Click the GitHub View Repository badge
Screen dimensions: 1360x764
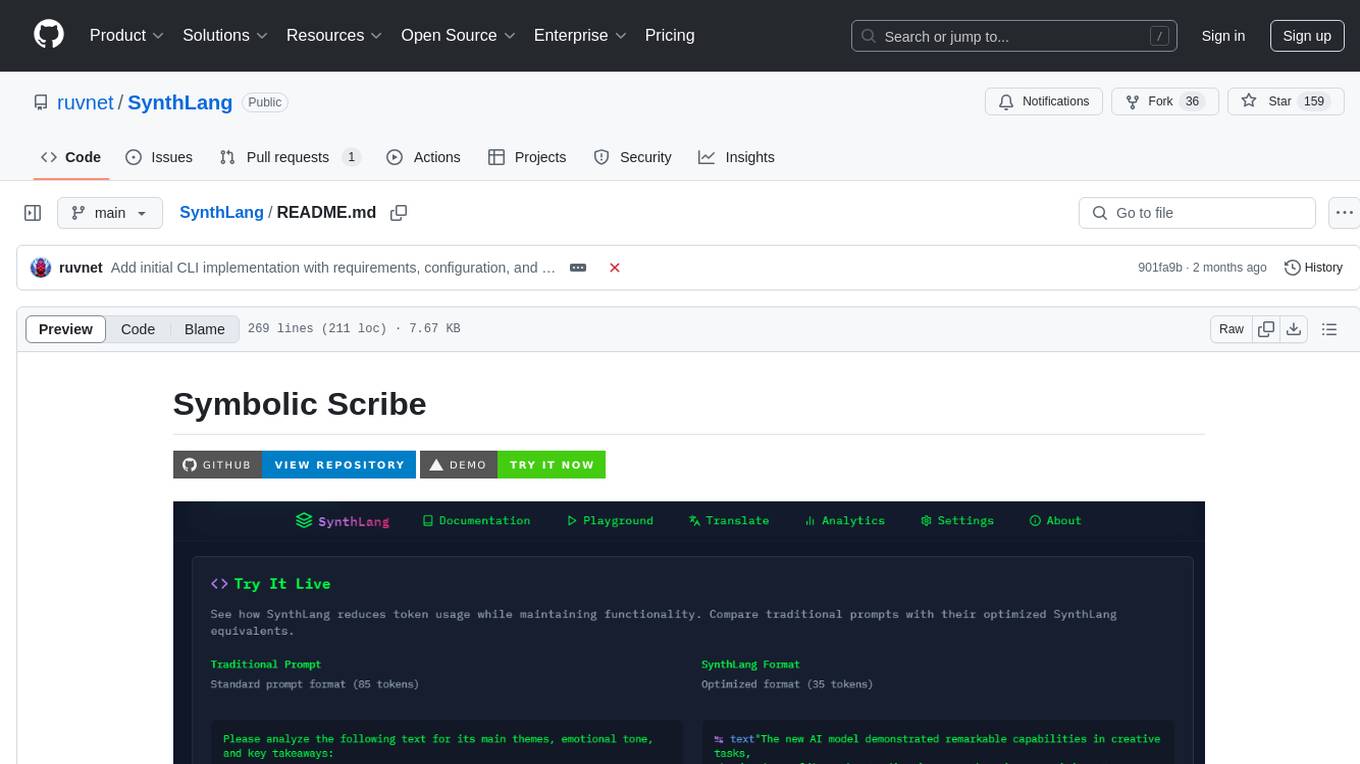294,465
